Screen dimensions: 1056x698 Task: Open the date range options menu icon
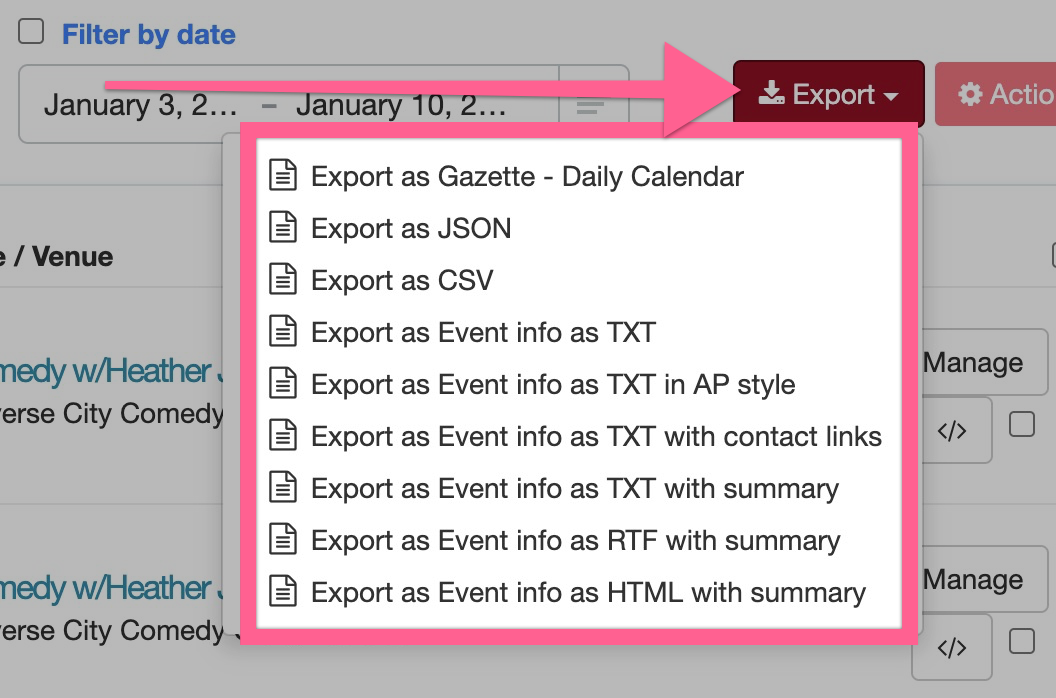coord(591,106)
